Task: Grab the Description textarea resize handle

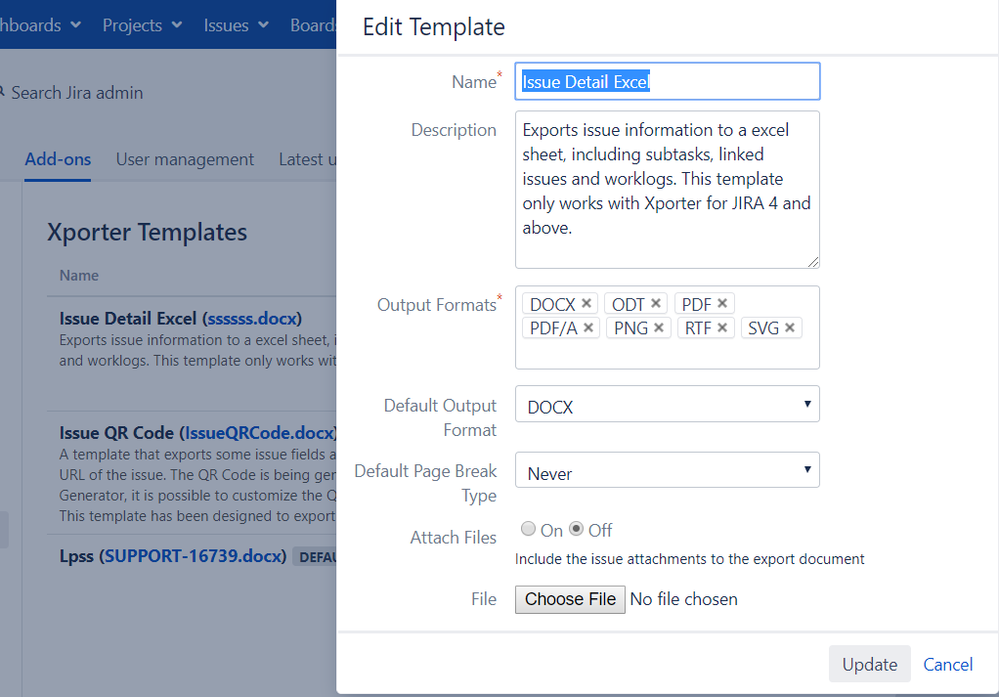Action: coord(813,262)
